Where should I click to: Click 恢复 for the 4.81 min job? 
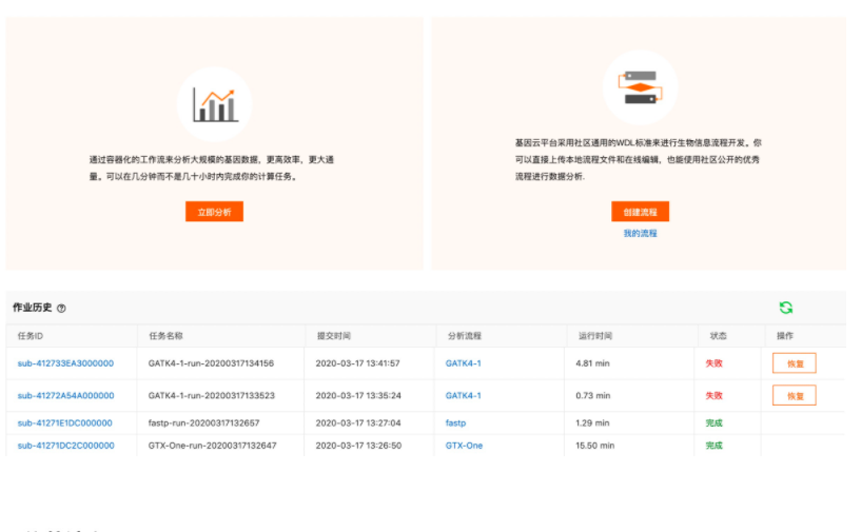[x=794, y=363]
